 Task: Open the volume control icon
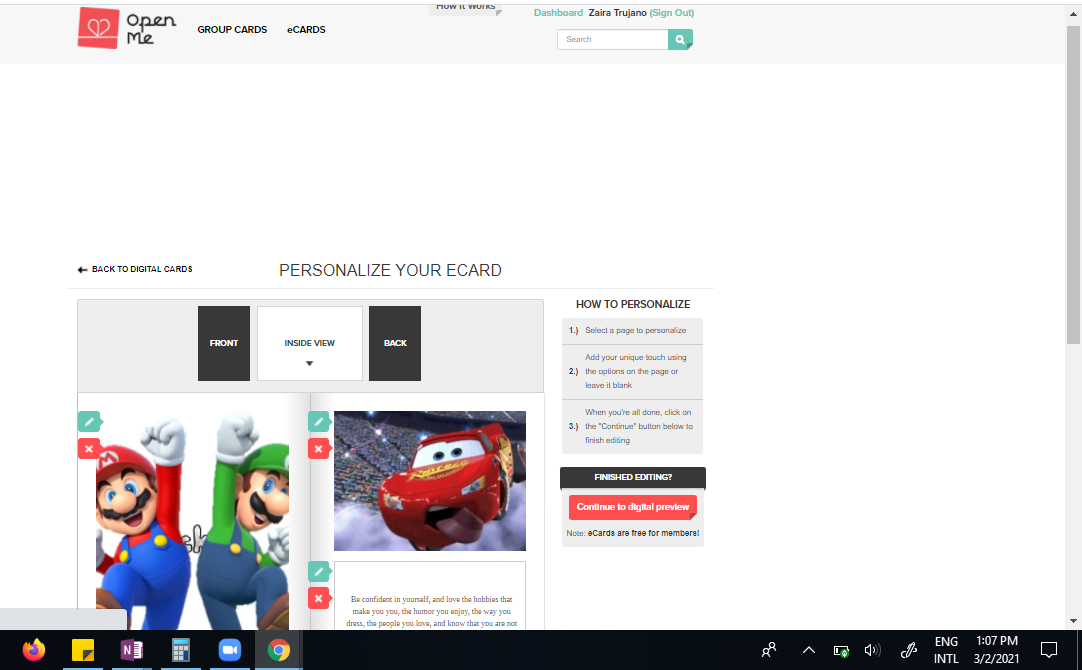(873, 650)
